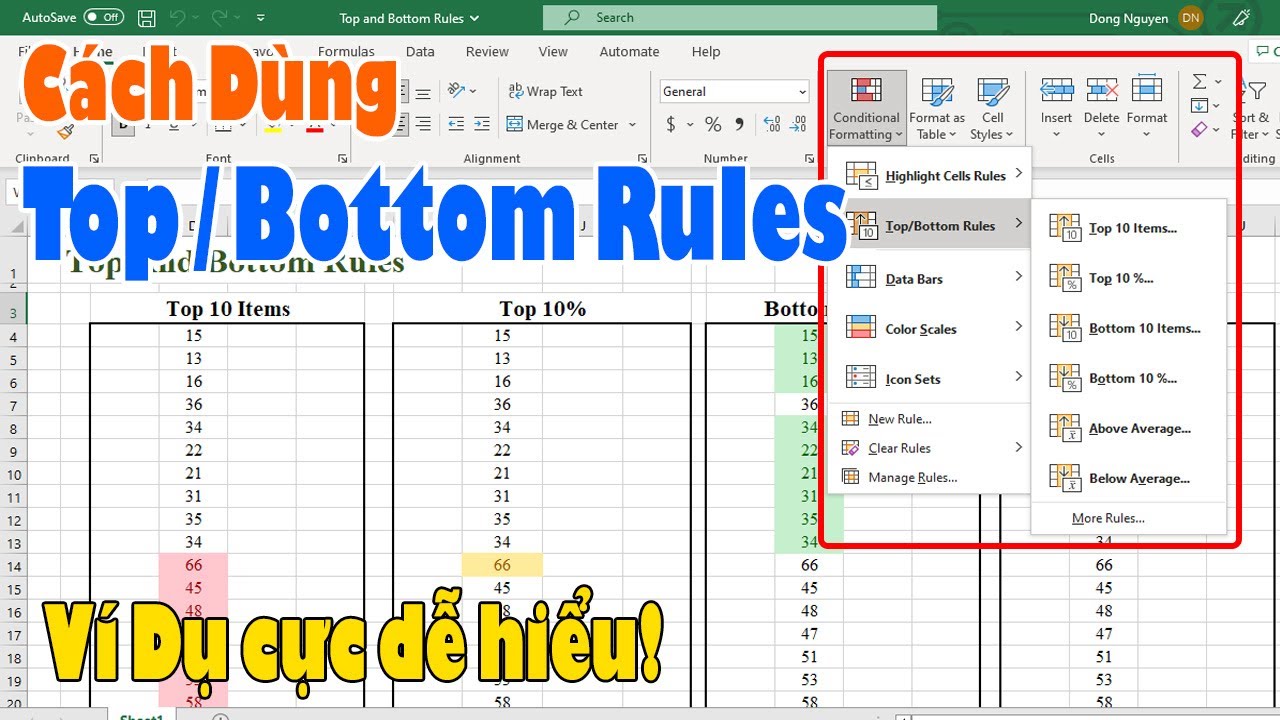
Task: Toggle Wrap Text
Action: click(545, 91)
